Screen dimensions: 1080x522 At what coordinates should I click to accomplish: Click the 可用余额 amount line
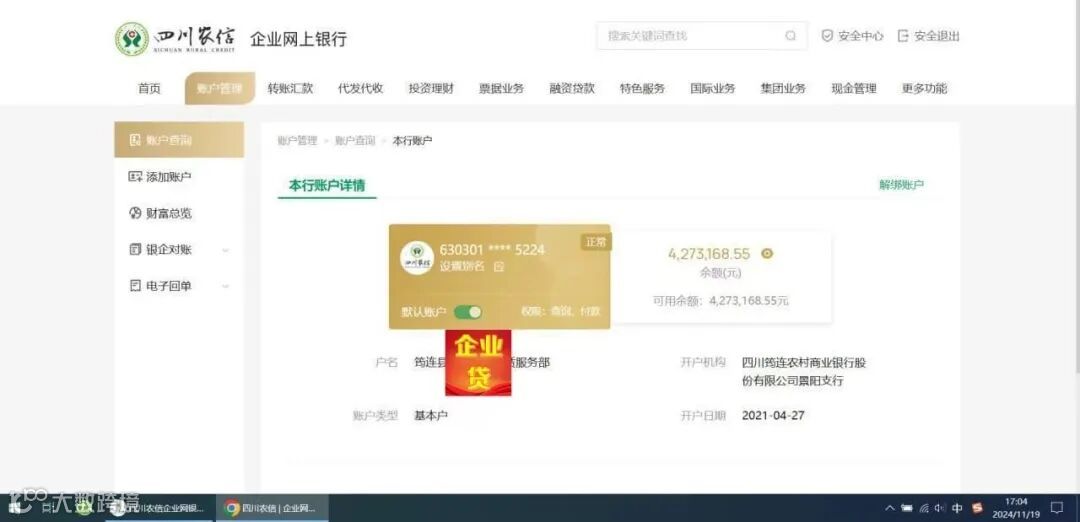click(720, 301)
